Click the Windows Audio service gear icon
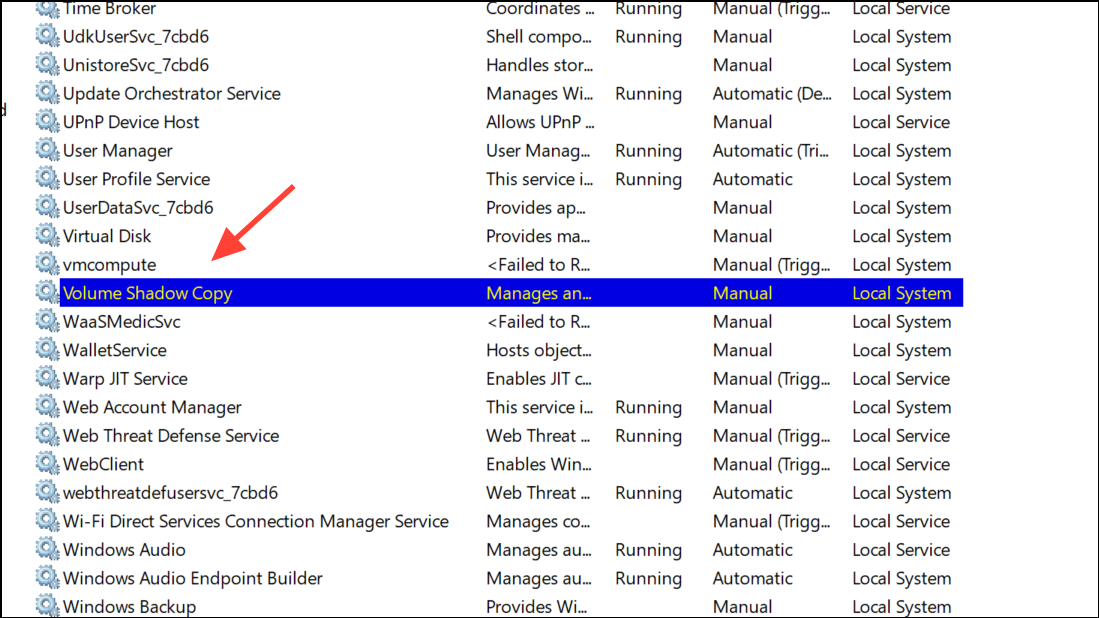 tap(47, 549)
